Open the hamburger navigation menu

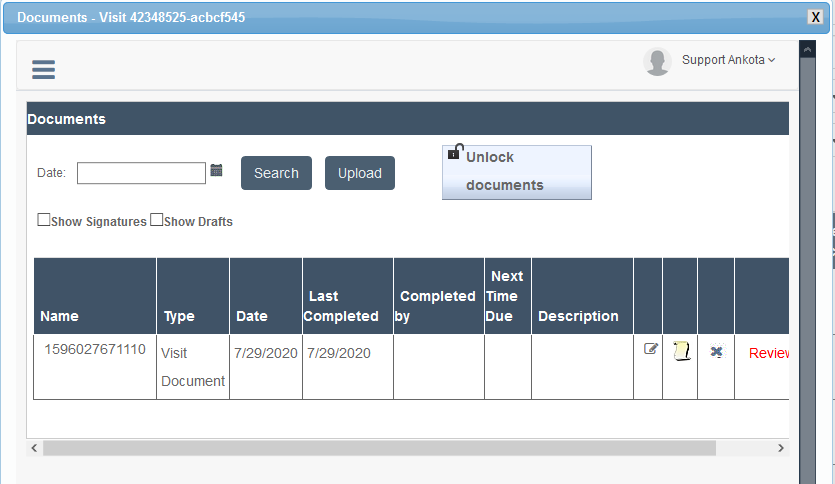43,69
